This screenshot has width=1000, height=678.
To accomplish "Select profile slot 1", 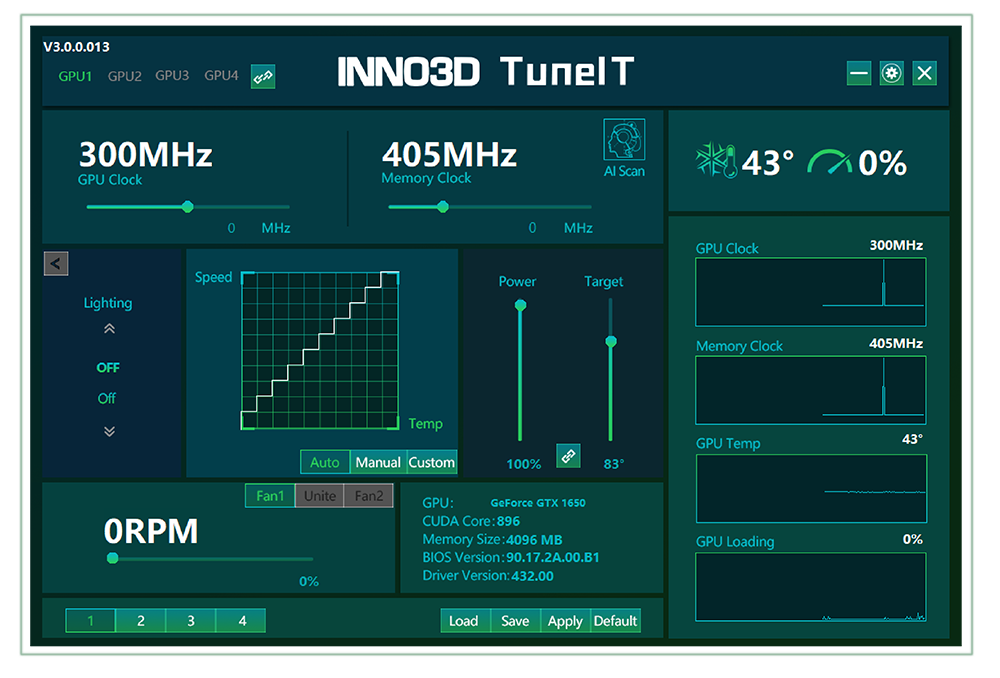I will [91, 621].
